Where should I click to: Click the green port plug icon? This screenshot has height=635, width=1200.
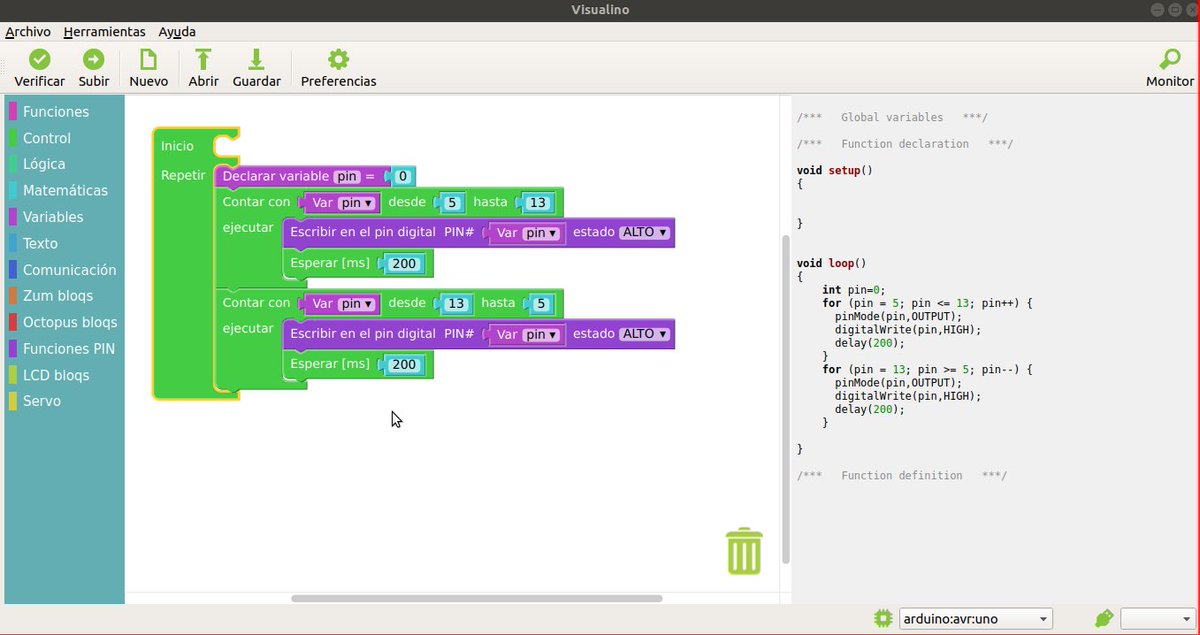(1104, 618)
